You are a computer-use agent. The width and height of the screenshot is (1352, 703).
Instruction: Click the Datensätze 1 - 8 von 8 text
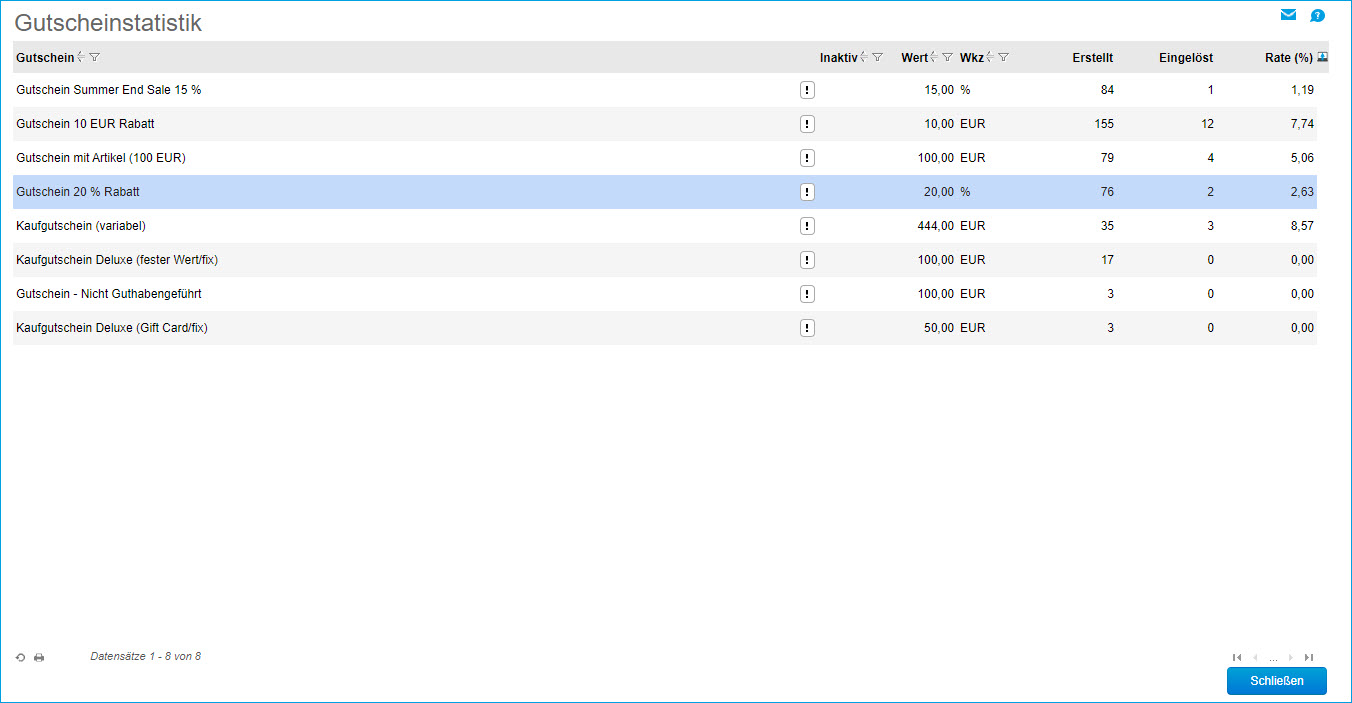coord(146,657)
